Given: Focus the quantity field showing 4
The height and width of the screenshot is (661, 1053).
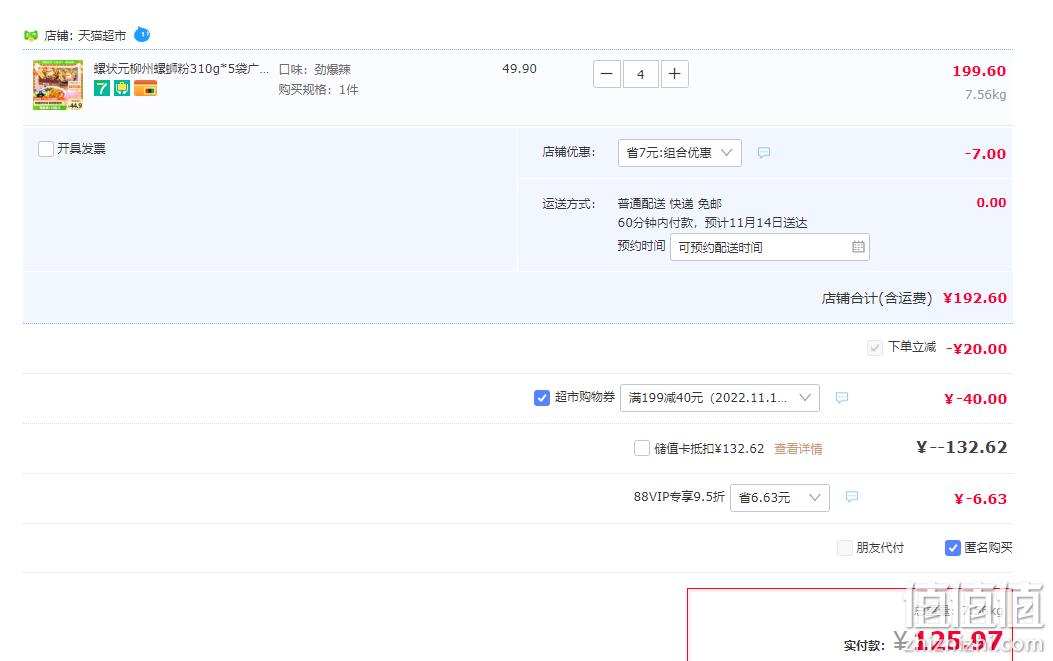Looking at the screenshot, I should (641, 74).
